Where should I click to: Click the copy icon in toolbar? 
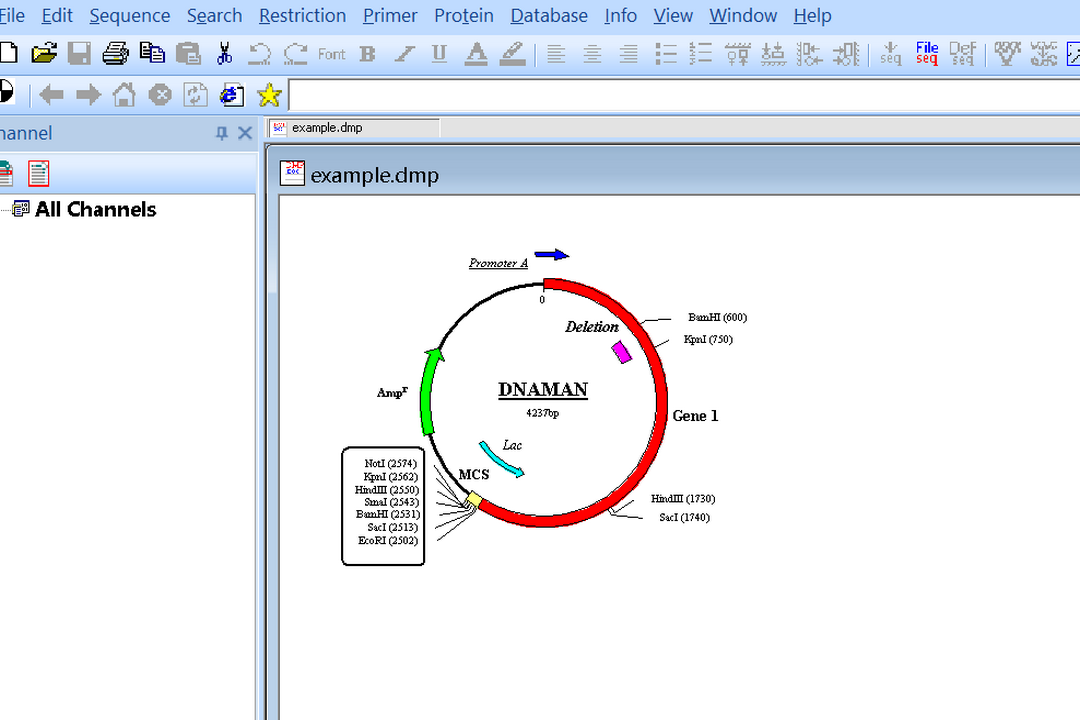pyautogui.click(x=152, y=53)
